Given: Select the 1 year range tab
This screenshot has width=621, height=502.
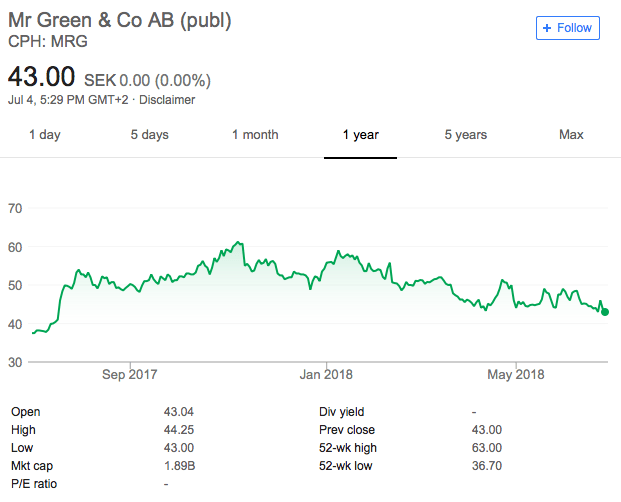Looking at the screenshot, I should coord(360,135).
